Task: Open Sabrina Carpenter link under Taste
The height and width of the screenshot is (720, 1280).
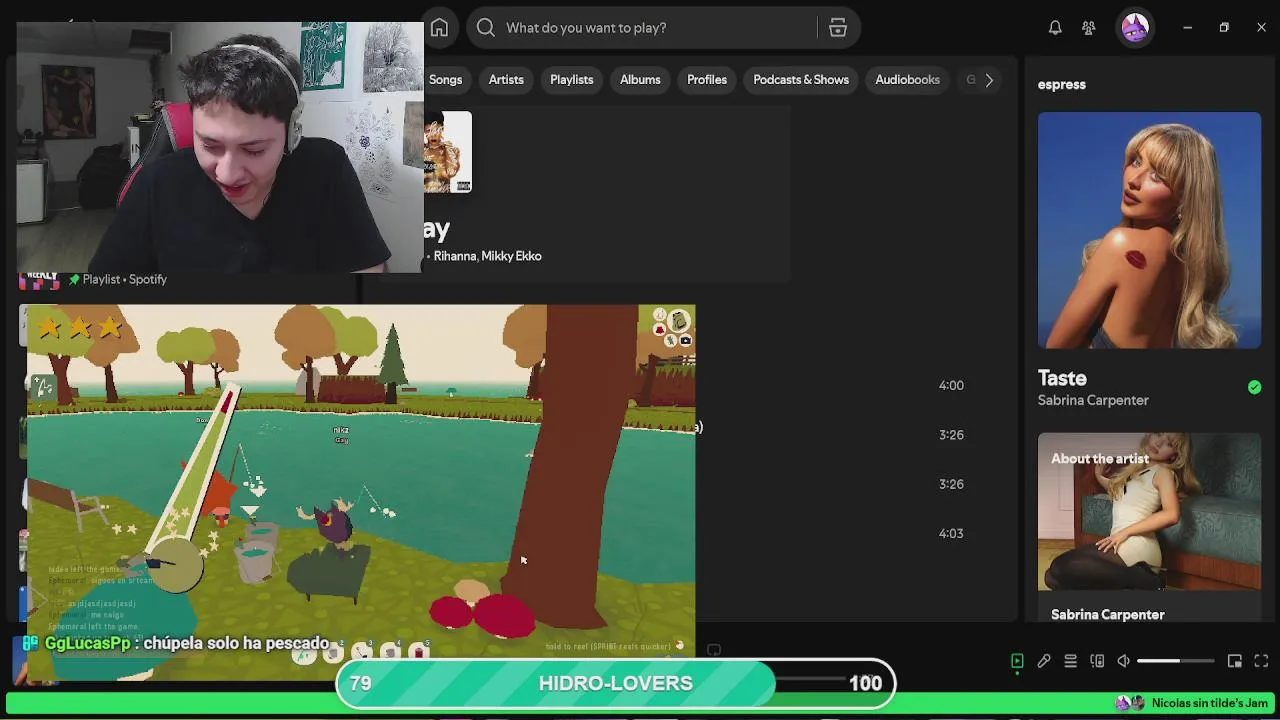Action: pos(1093,400)
